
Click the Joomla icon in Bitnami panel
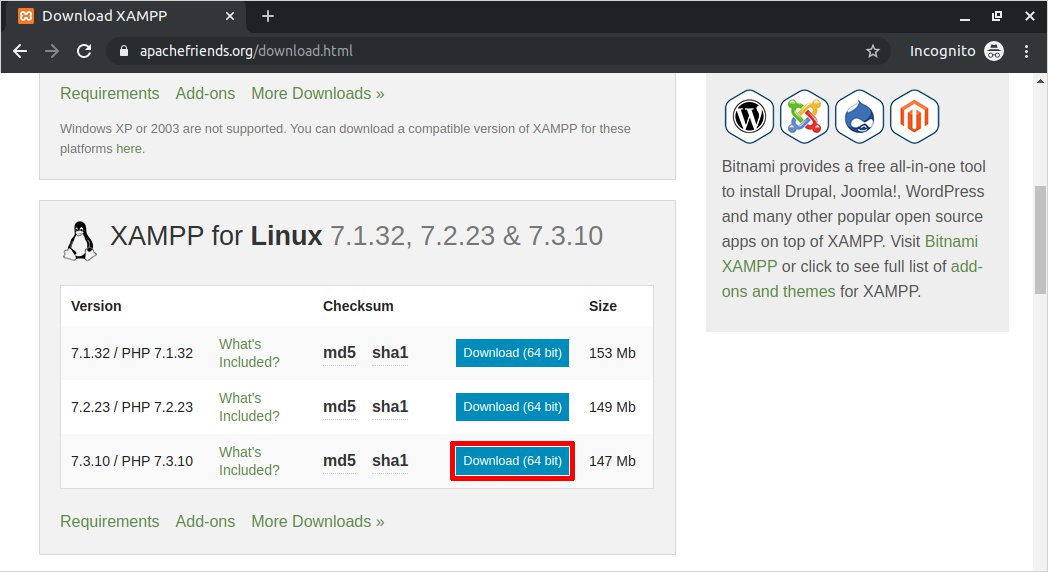click(804, 117)
